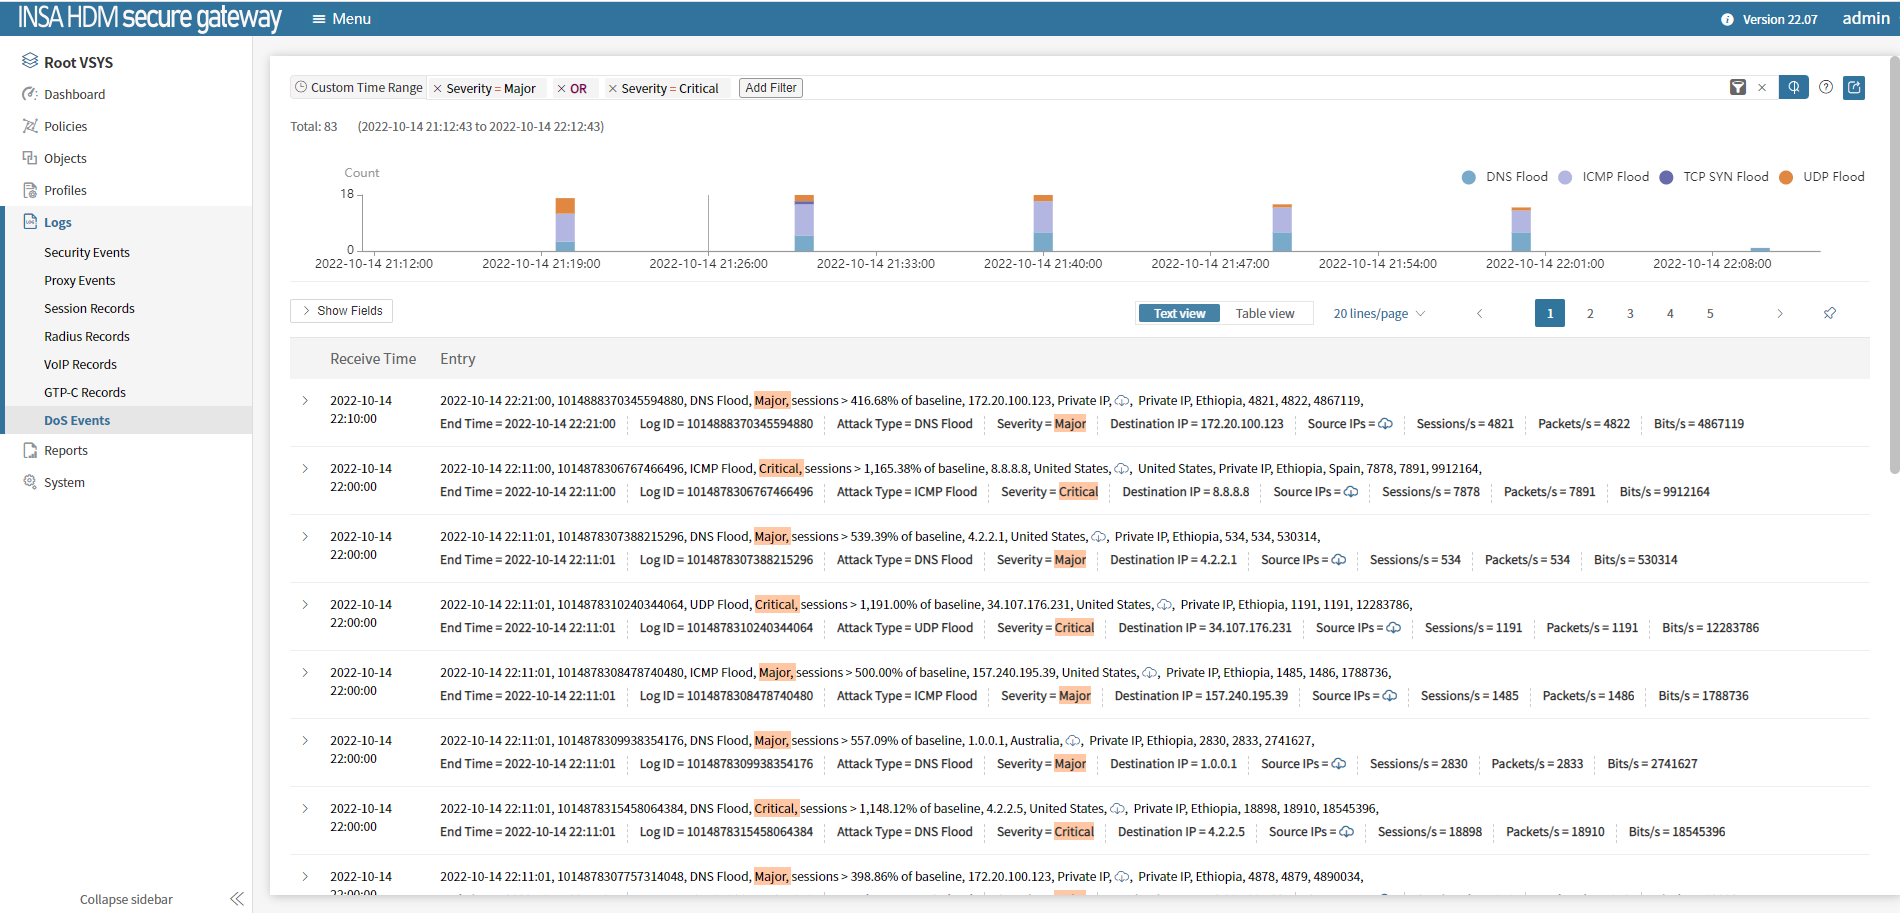Viewport: 1900px width, 913px height.
Task: Click the pin icon beside pagination
Action: coord(1830,314)
